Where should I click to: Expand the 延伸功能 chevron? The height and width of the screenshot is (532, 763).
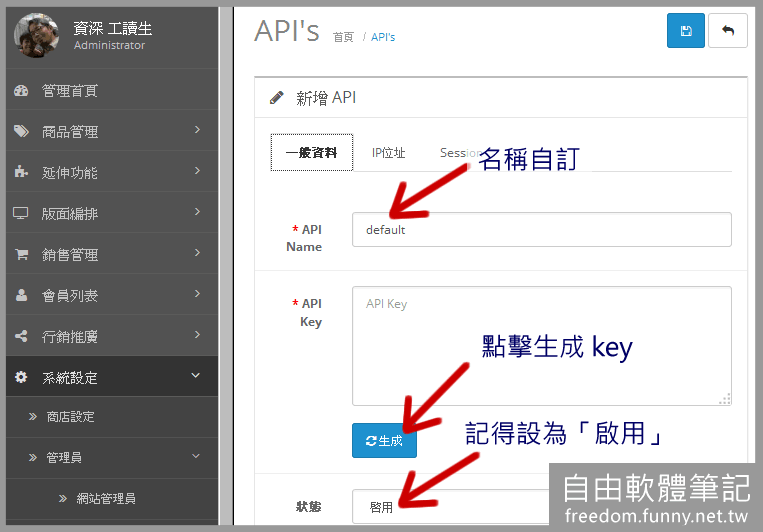197,170
